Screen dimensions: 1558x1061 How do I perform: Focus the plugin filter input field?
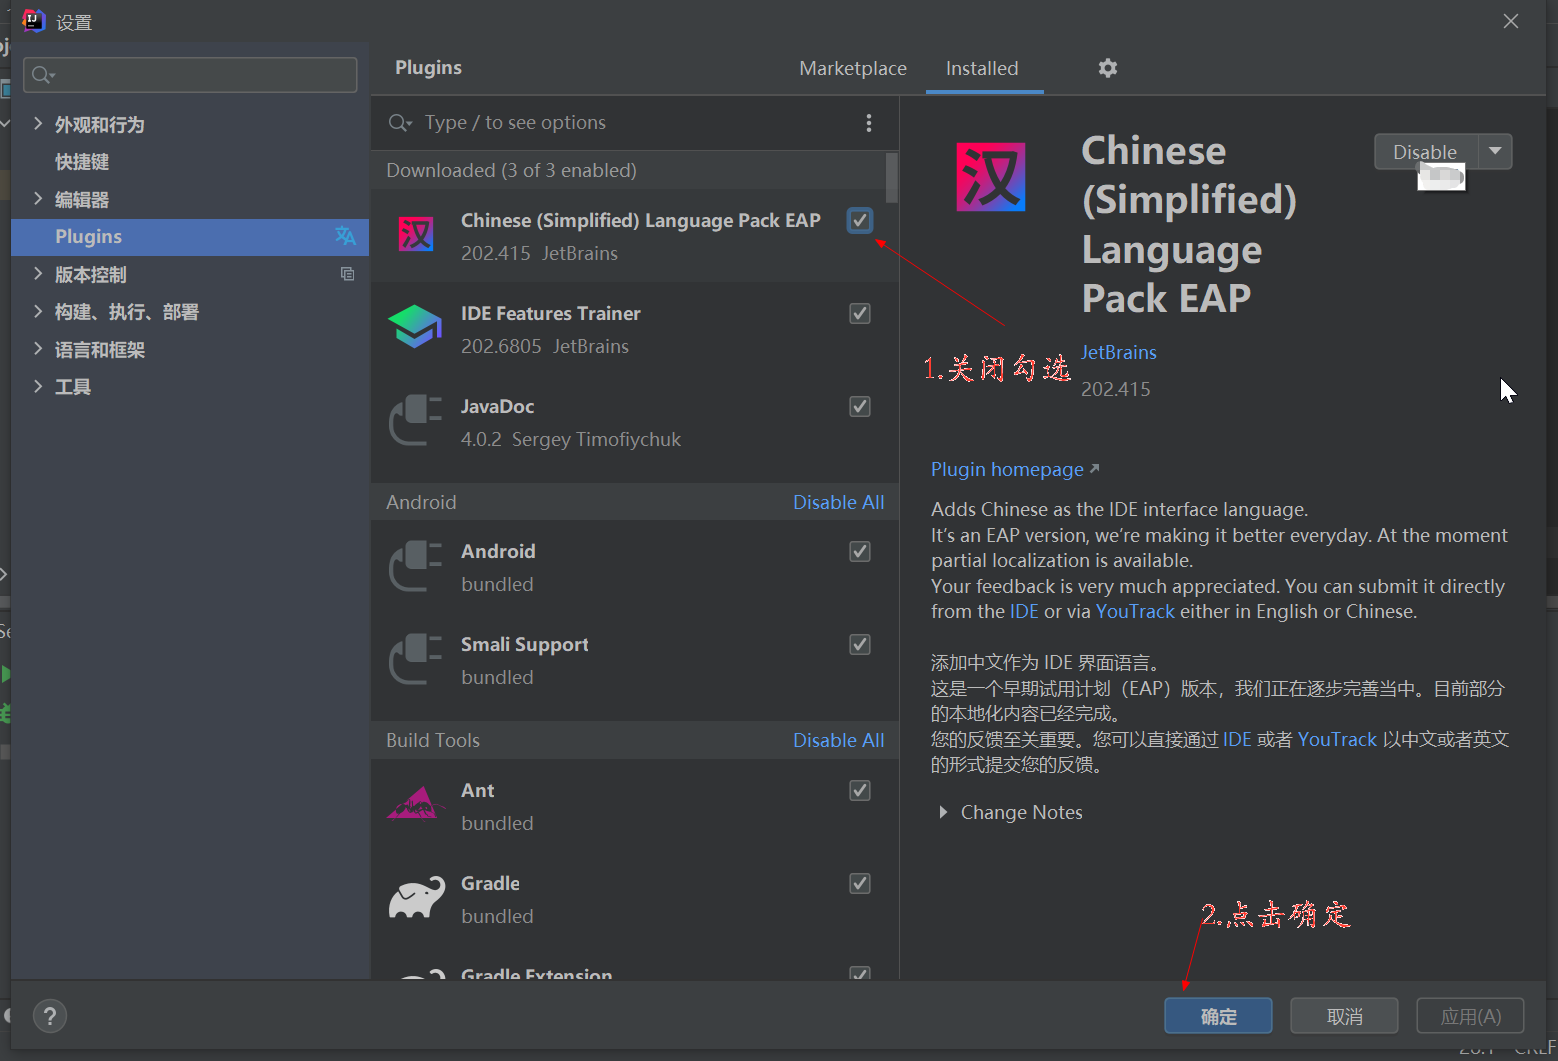pyautogui.click(x=635, y=123)
